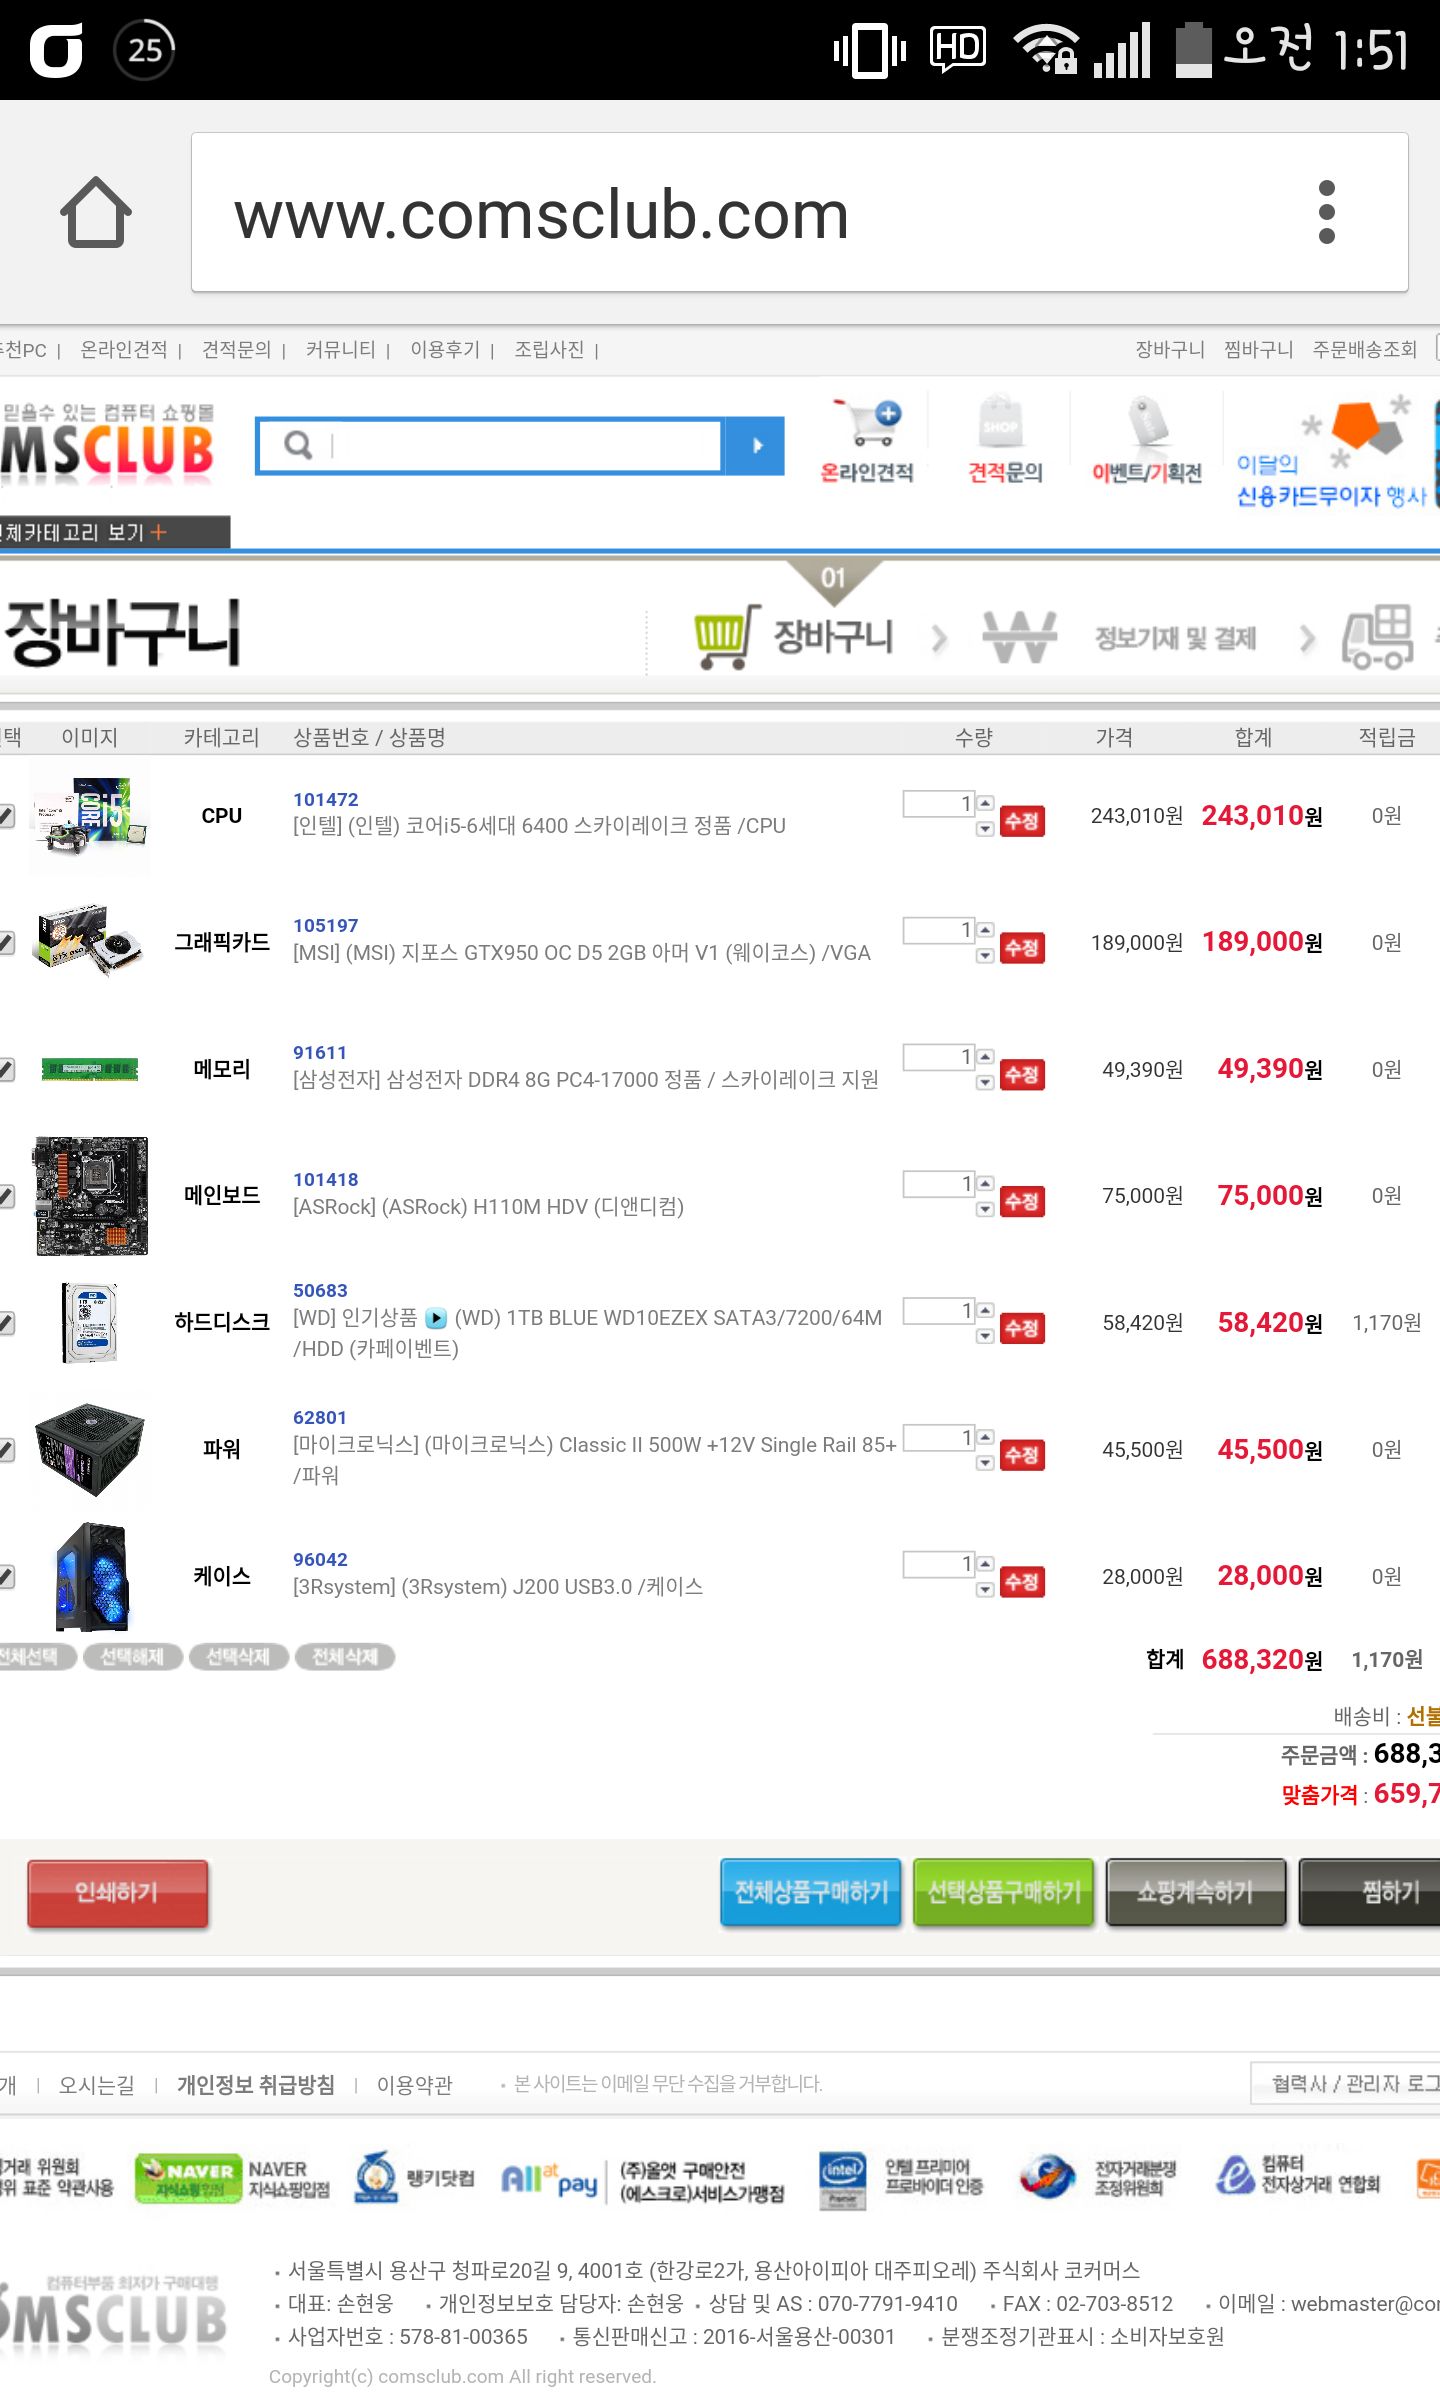1440x2392 pixels.
Task: Click the footer COMSCLUB logo
Action: (x=113, y=2314)
